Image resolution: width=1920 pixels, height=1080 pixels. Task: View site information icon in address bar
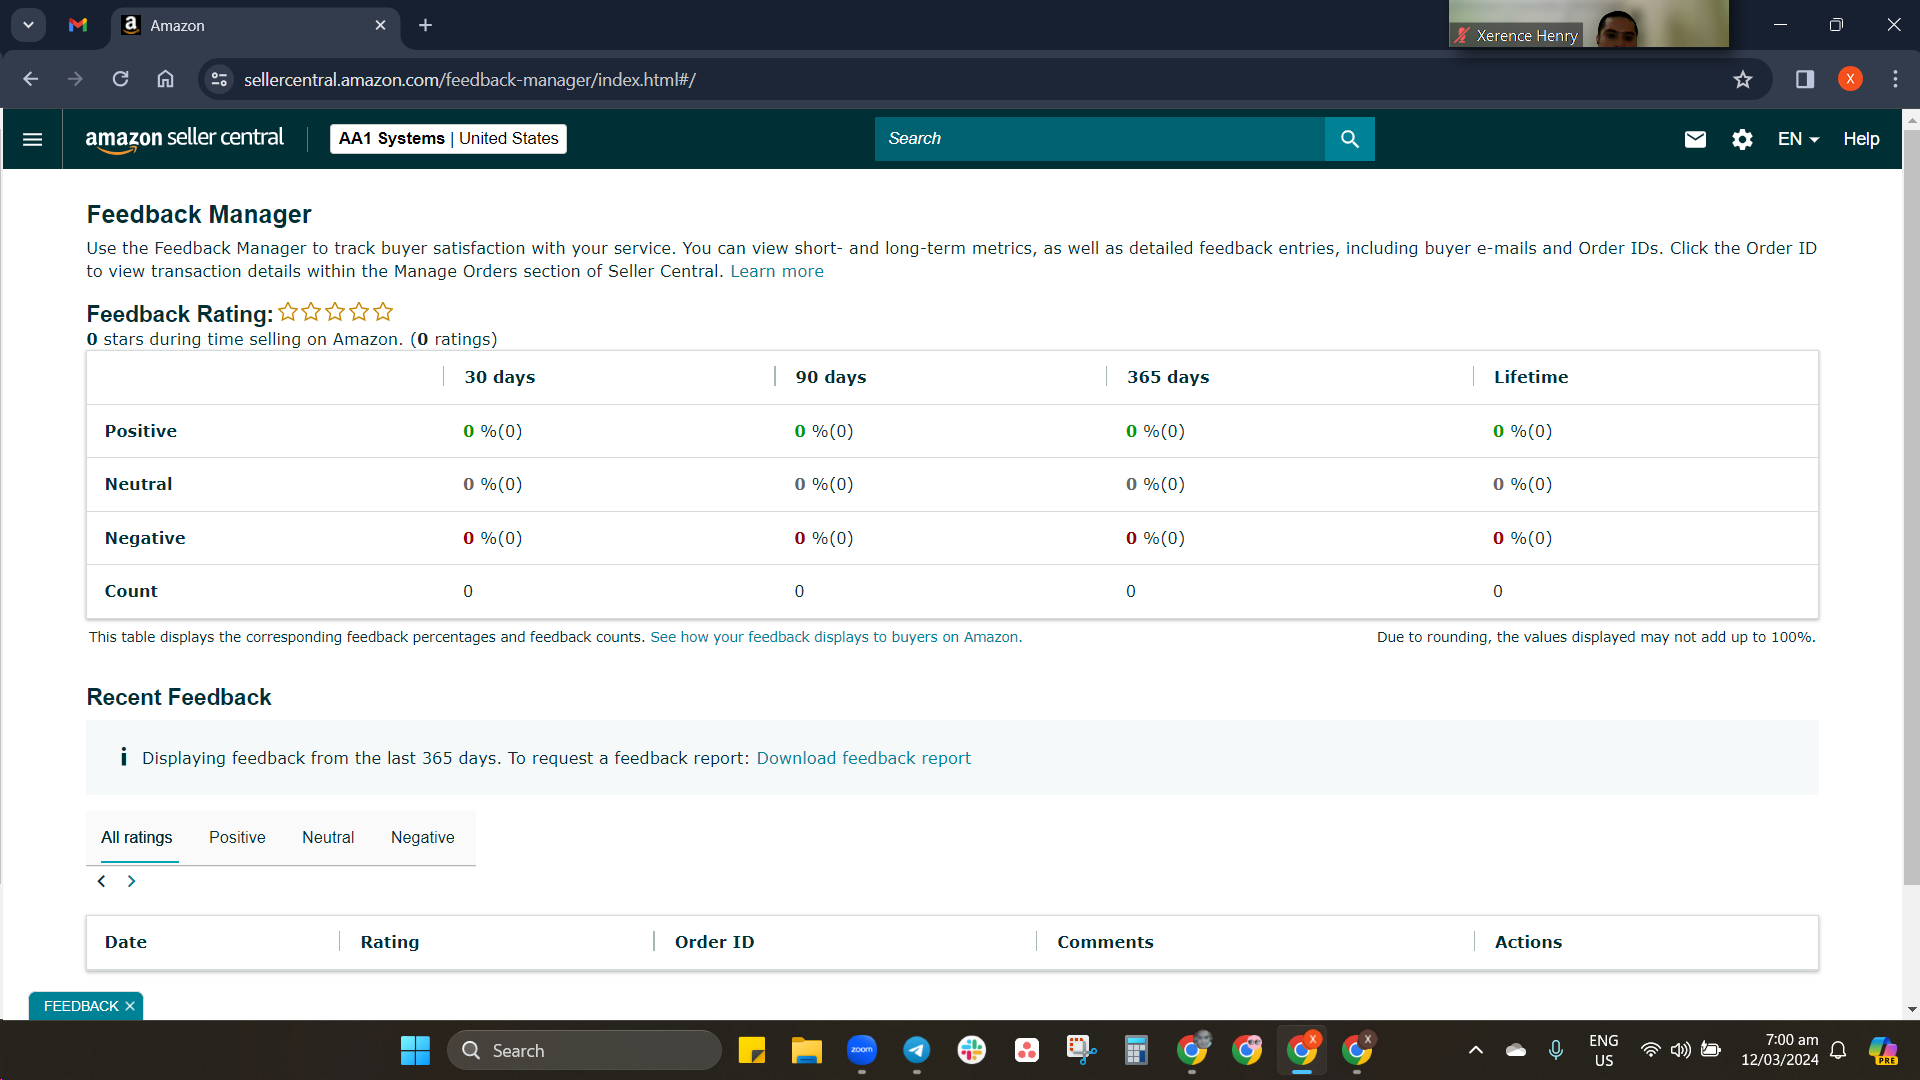coord(219,79)
